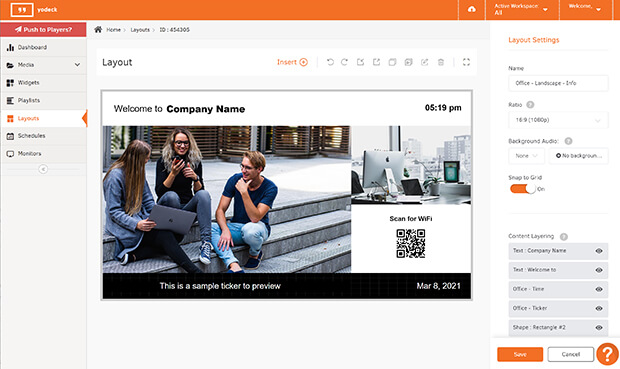Go to Widgets page
Viewport: 620px width, 369px height.
pyautogui.click(x=43, y=83)
